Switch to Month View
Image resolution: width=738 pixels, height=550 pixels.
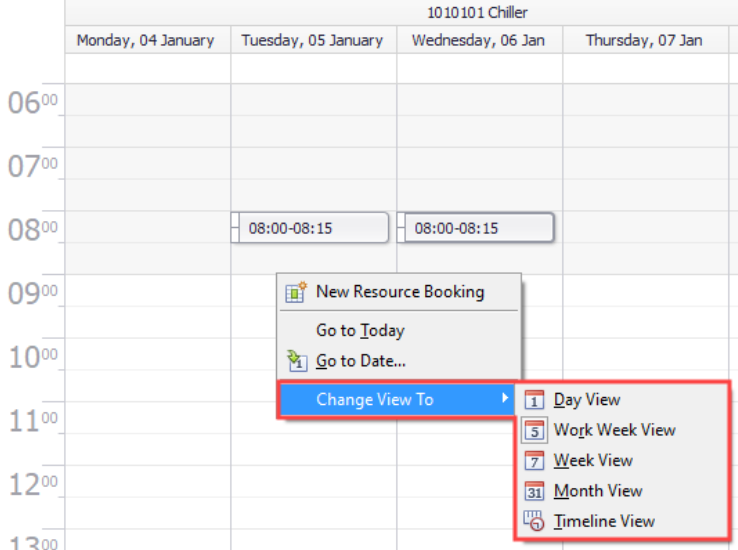(x=597, y=491)
